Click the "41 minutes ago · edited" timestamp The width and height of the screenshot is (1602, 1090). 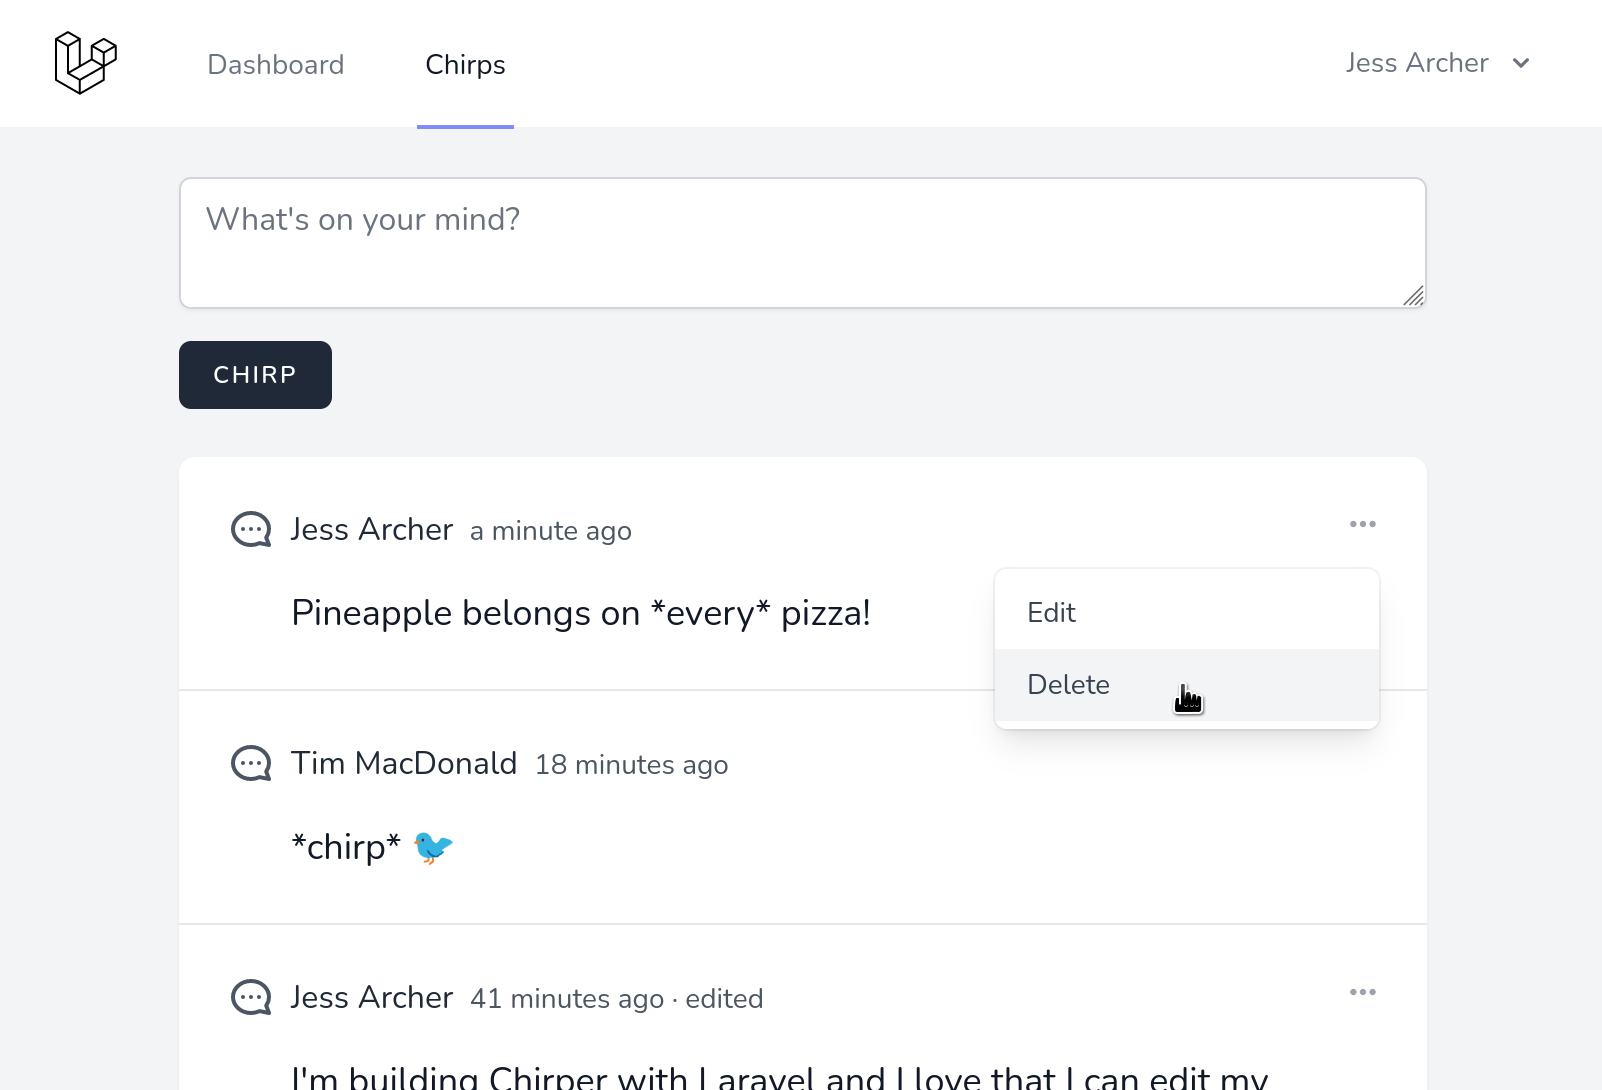(x=616, y=999)
